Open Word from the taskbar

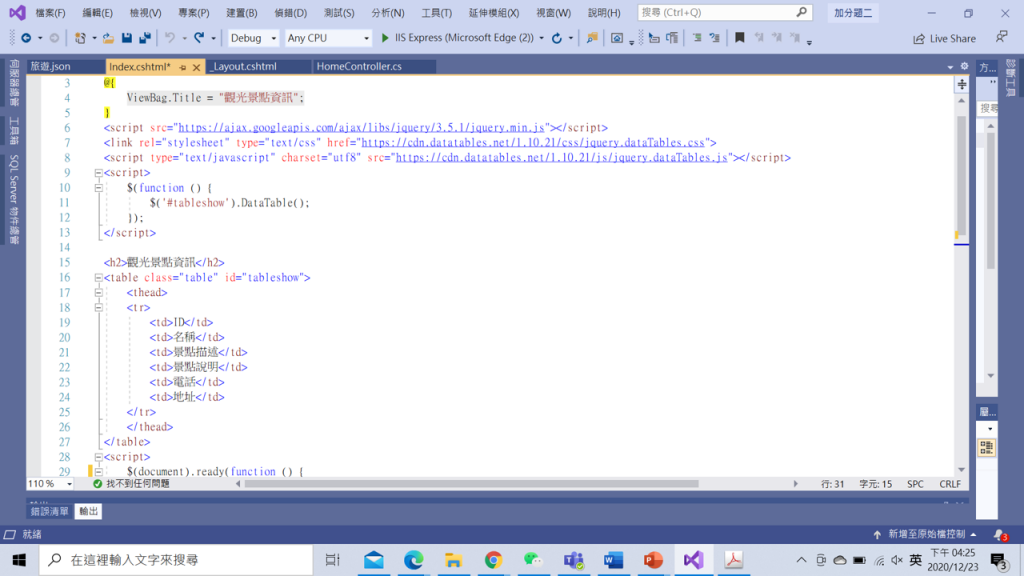[x=613, y=560]
